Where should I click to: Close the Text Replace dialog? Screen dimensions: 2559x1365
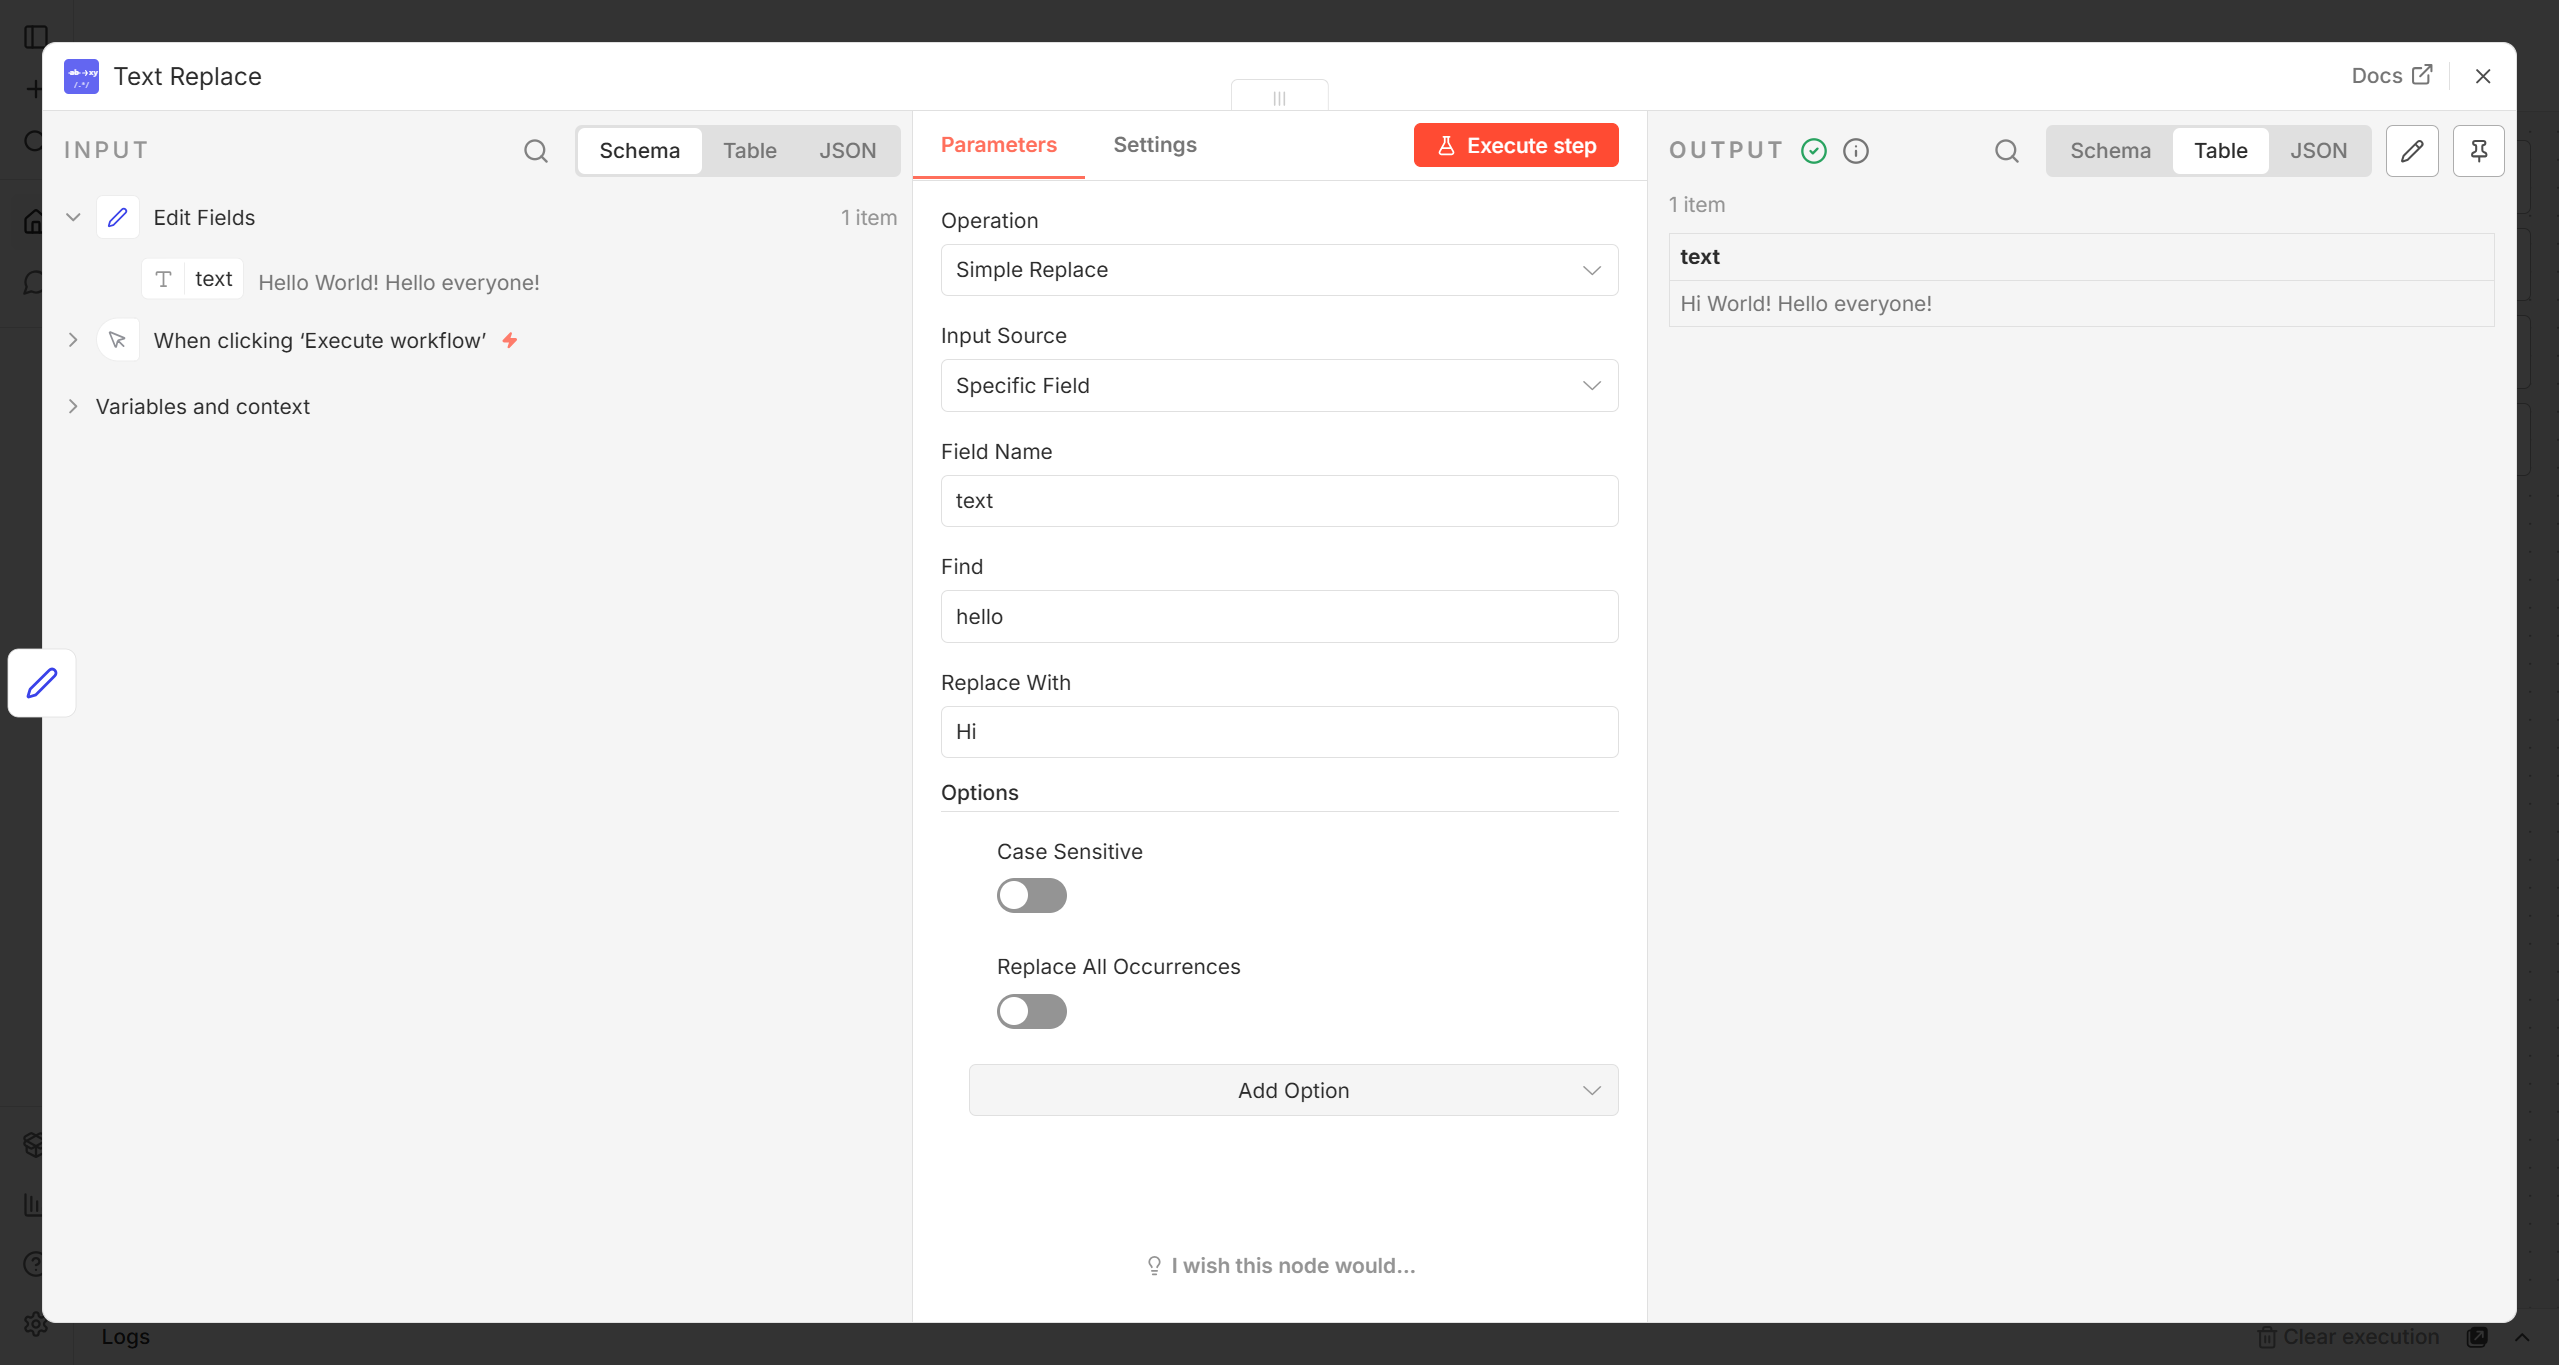pyautogui.click(x=2483, y=76)
